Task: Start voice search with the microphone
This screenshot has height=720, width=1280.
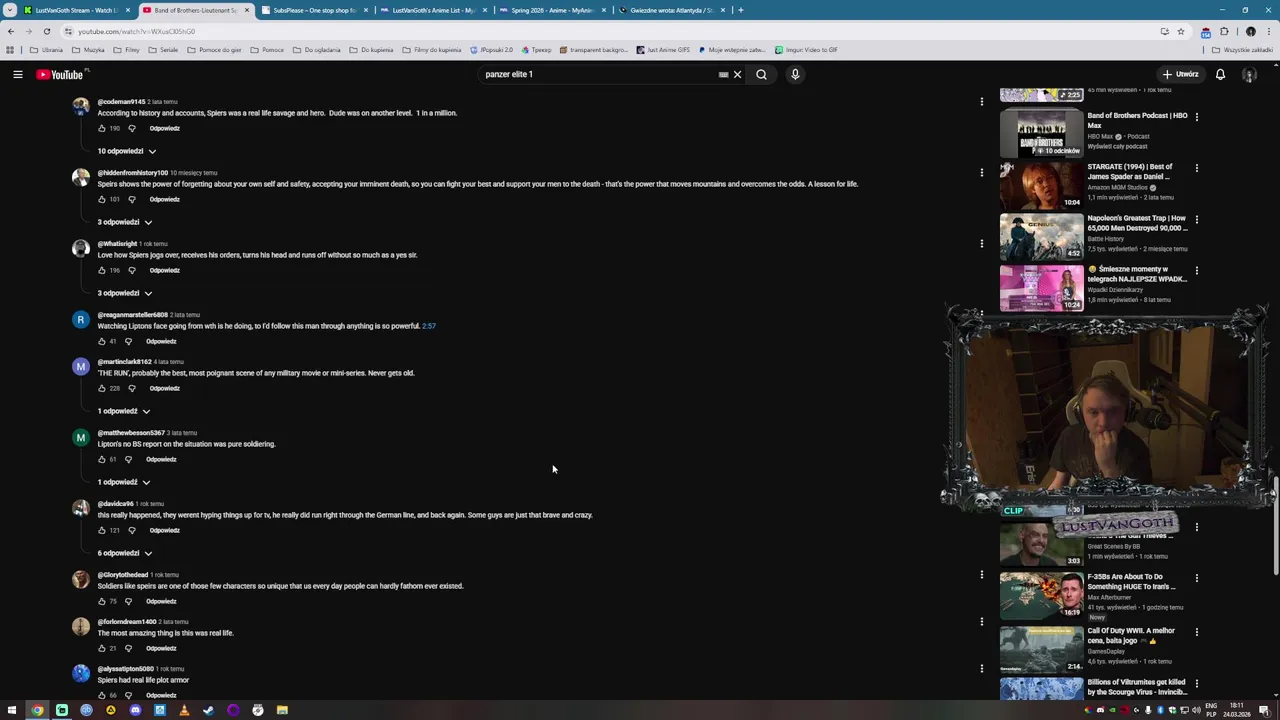Action: [x=795, y=74]
